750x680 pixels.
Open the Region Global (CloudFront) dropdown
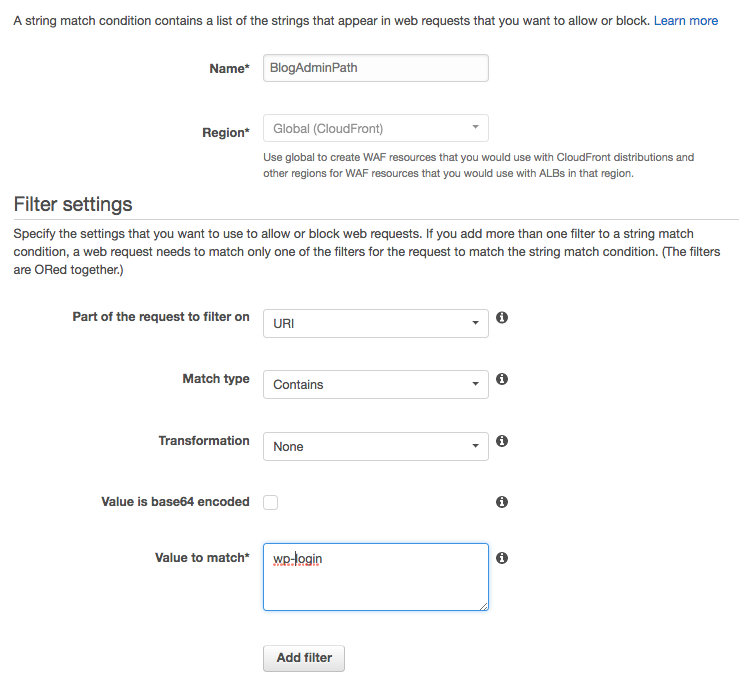(376, 128)
